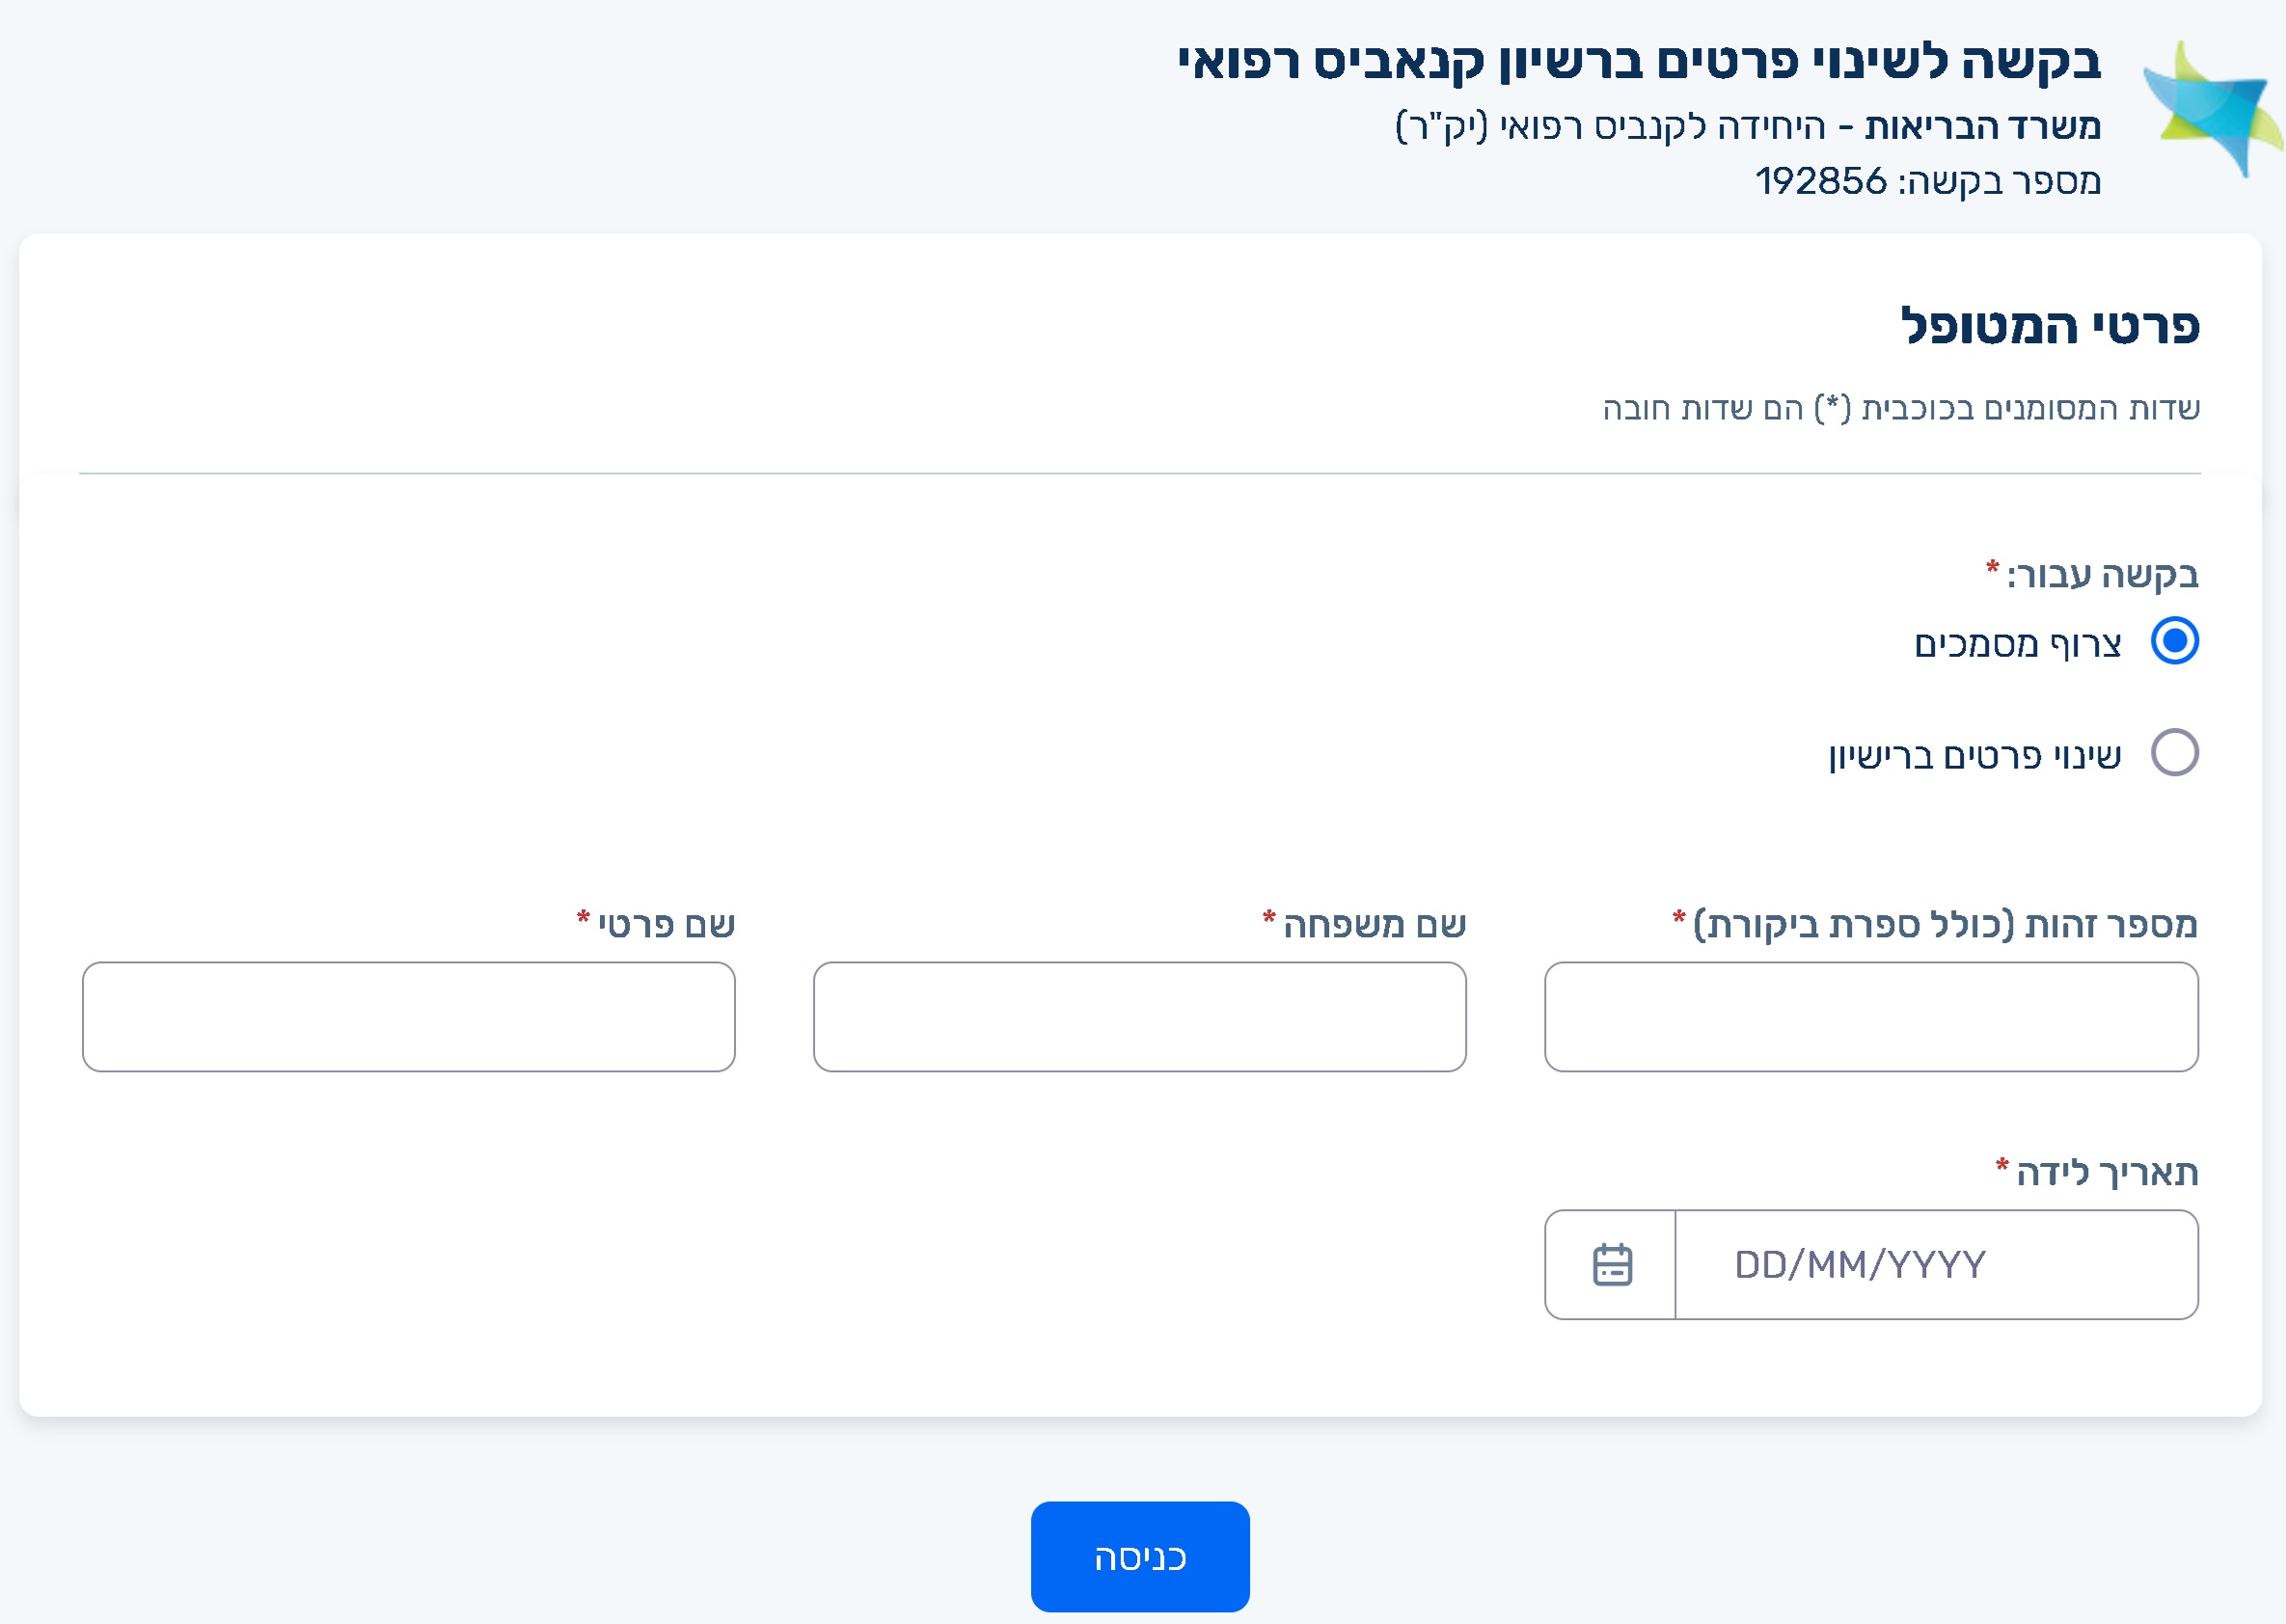Click into the שם משפחה input box
This screenshot has width=2286, height=1624.
pyautogui.click(x=1139, y=1017)
